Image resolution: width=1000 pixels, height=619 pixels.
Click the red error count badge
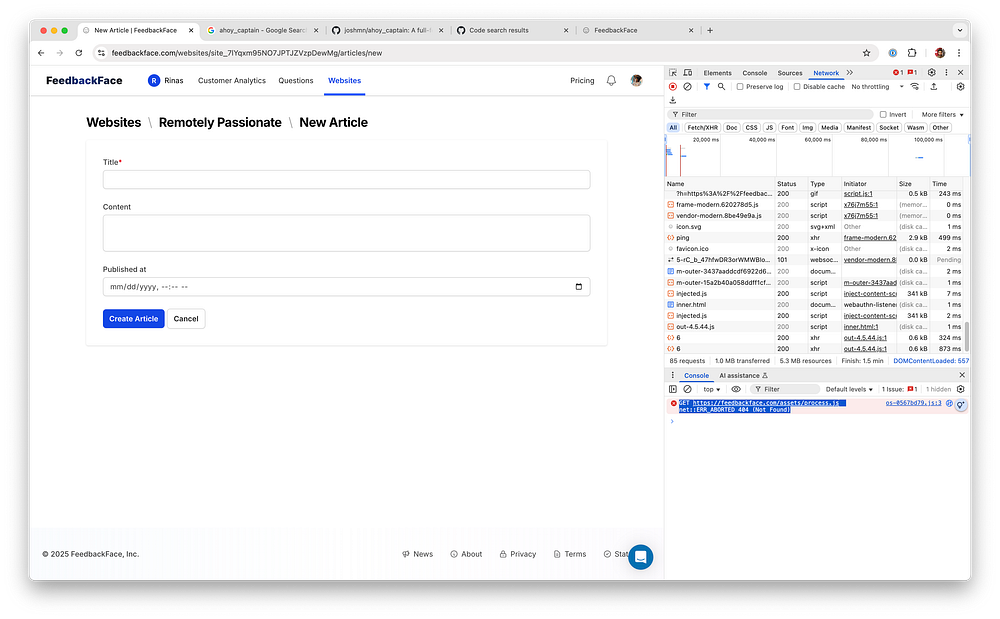click(898, 73)
